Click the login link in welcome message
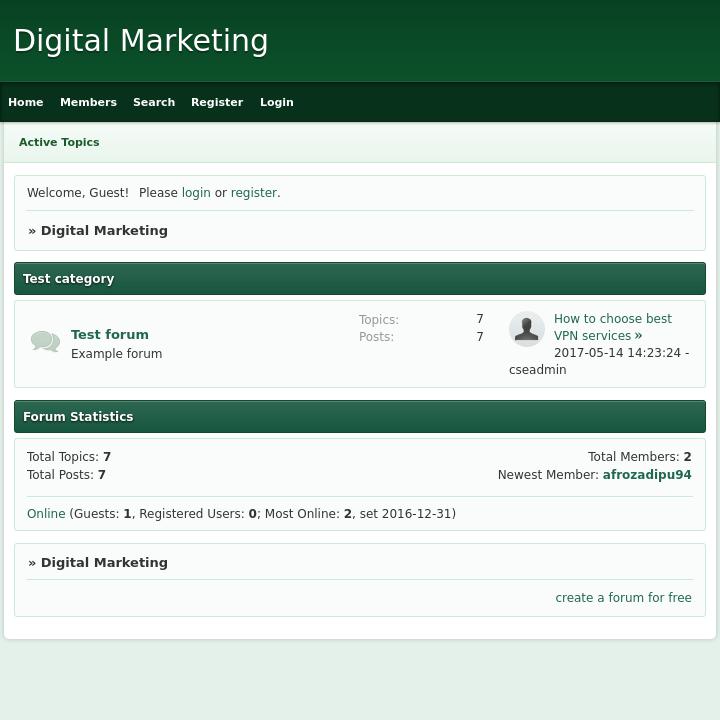Screen dimensions: 720x720 point(196,193)
